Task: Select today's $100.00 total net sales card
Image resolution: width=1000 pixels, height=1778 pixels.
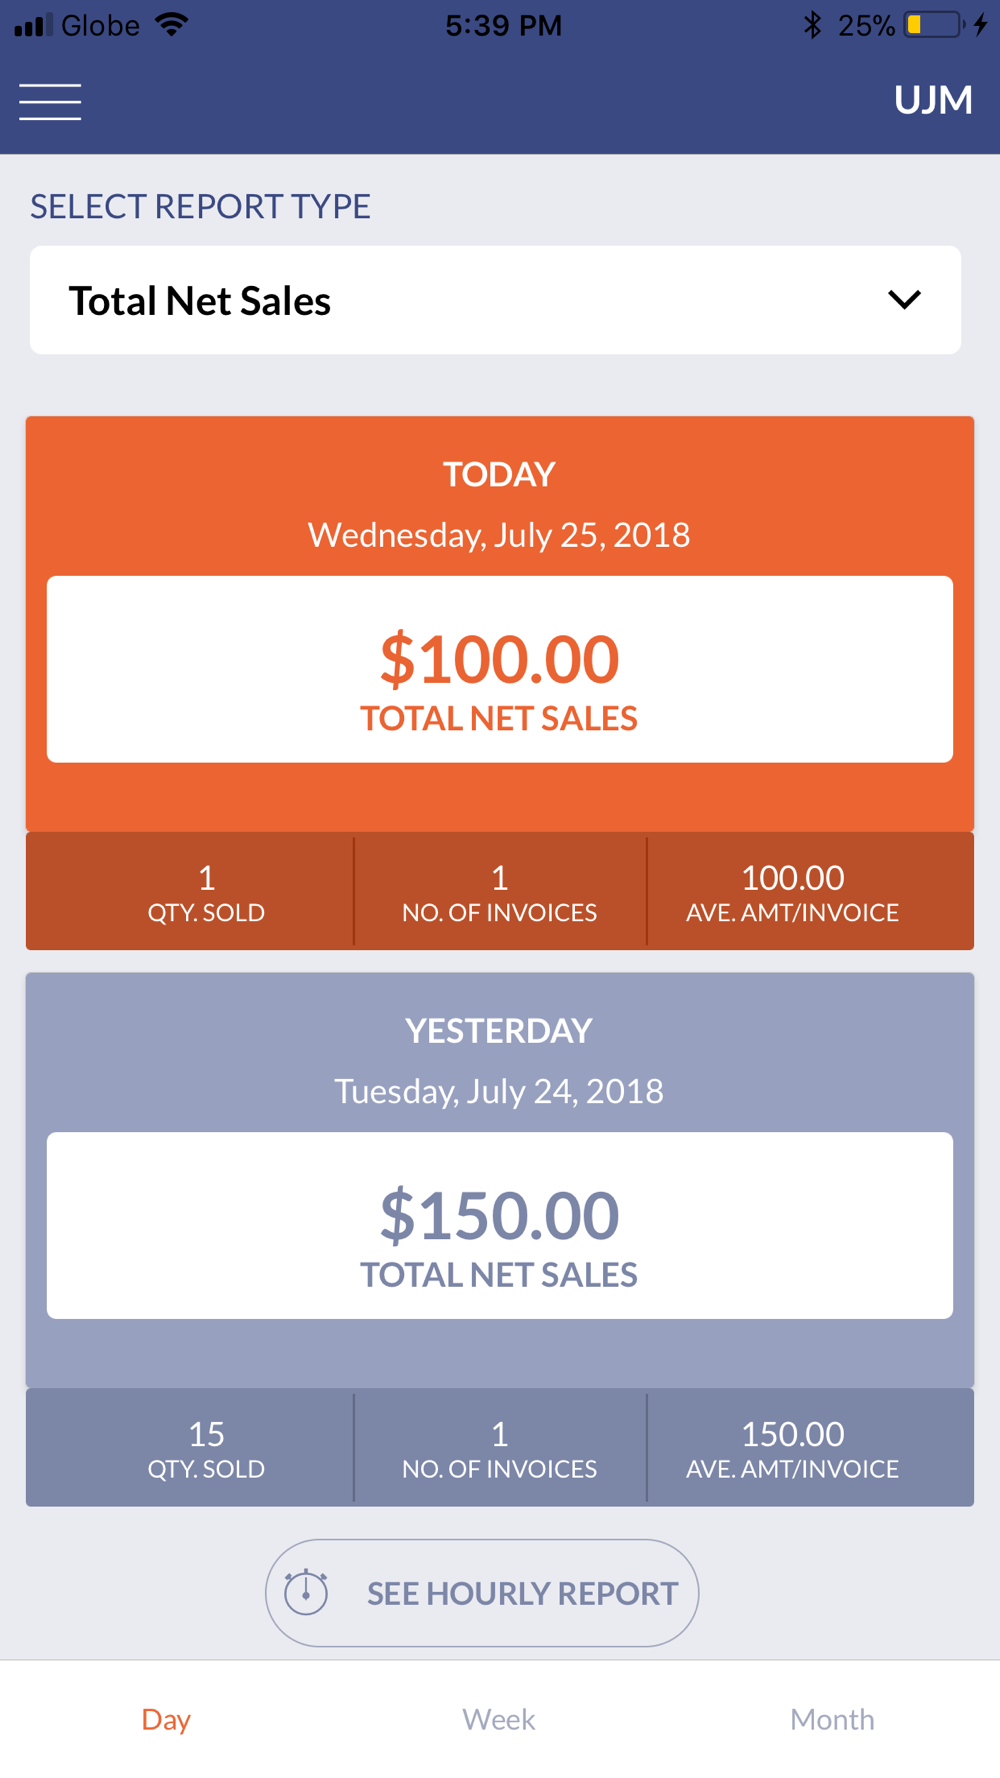Action: 500,669
